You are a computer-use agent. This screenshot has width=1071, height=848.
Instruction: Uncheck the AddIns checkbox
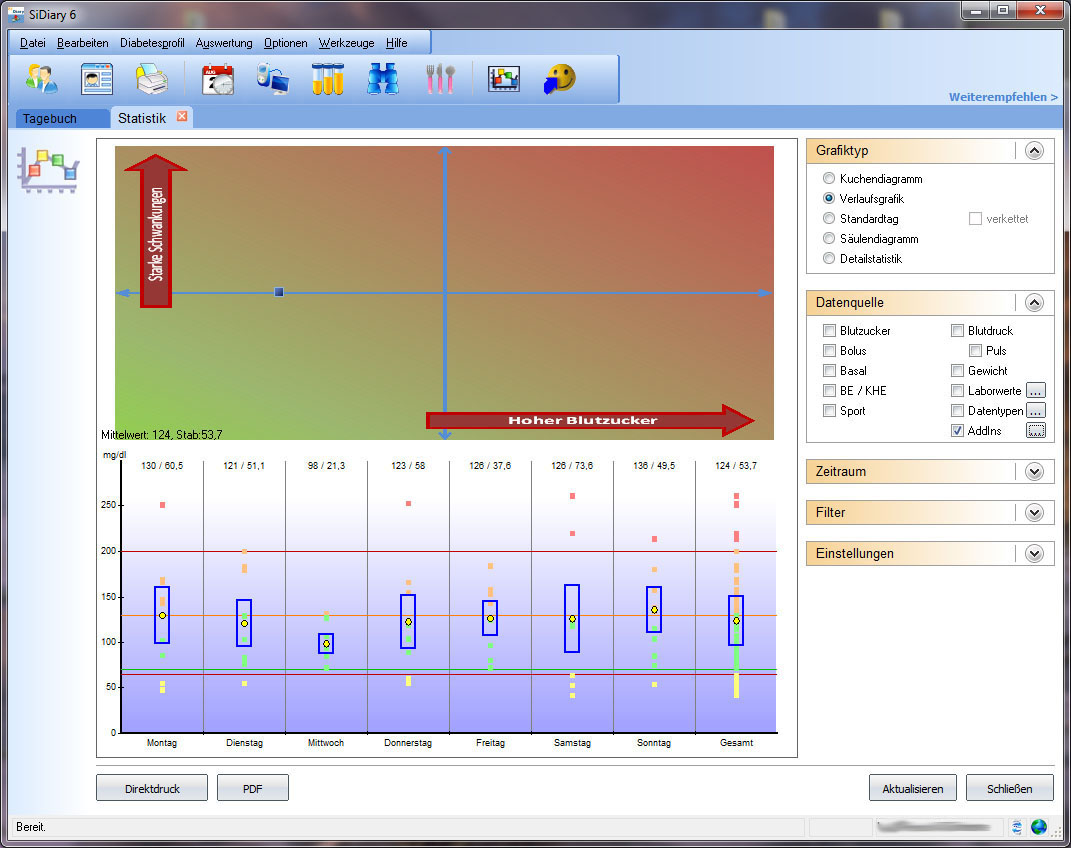click(x=957, y=431)
